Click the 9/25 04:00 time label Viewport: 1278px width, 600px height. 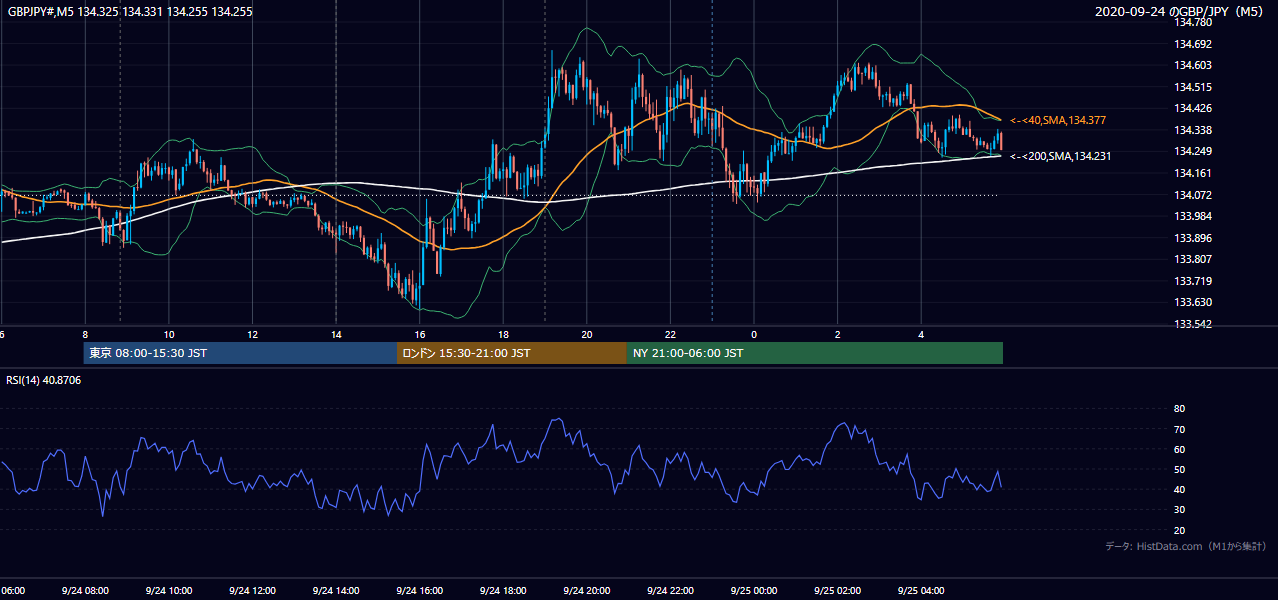922,591
